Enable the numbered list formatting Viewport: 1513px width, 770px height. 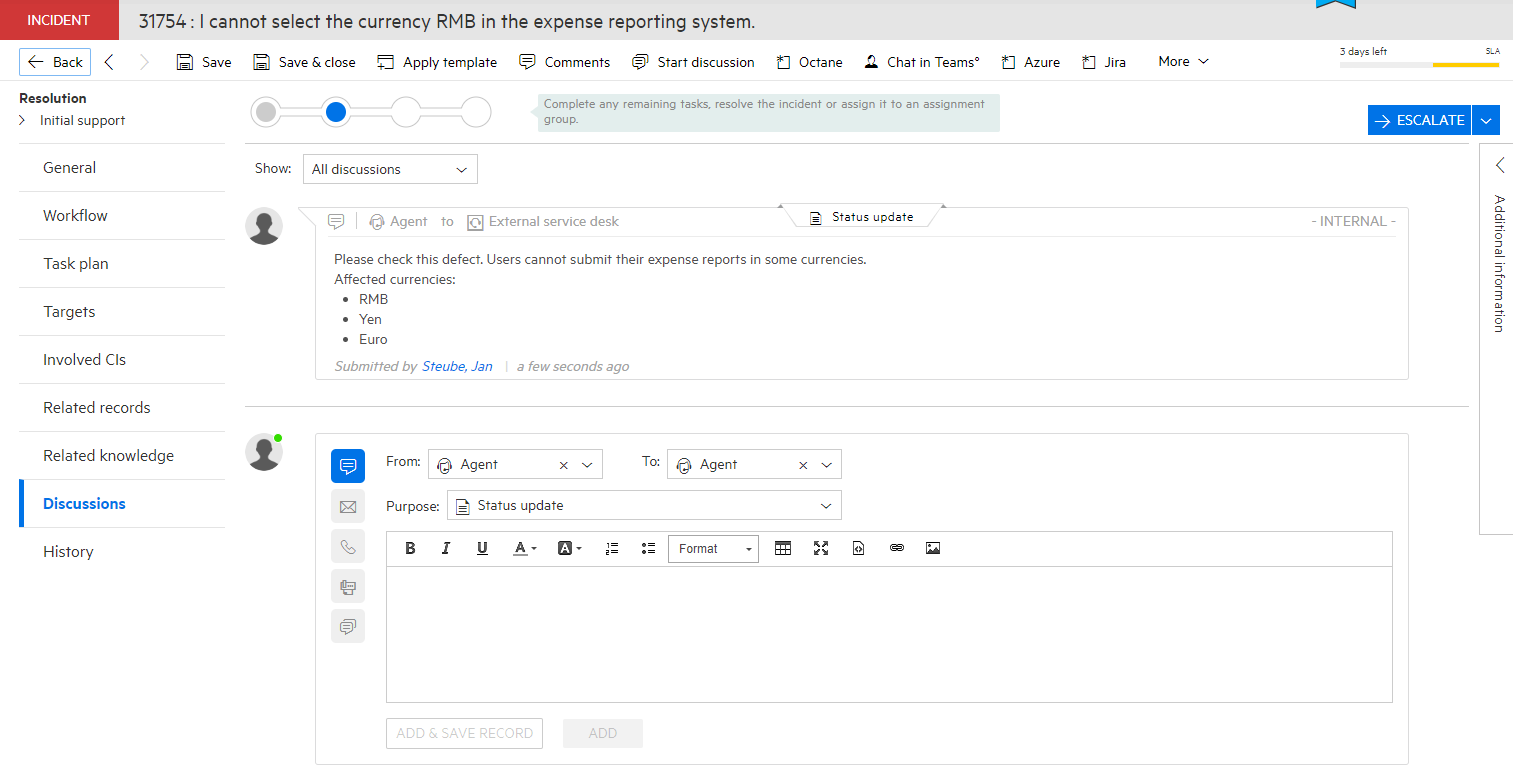pyautogui.click(x=611, y=548)
